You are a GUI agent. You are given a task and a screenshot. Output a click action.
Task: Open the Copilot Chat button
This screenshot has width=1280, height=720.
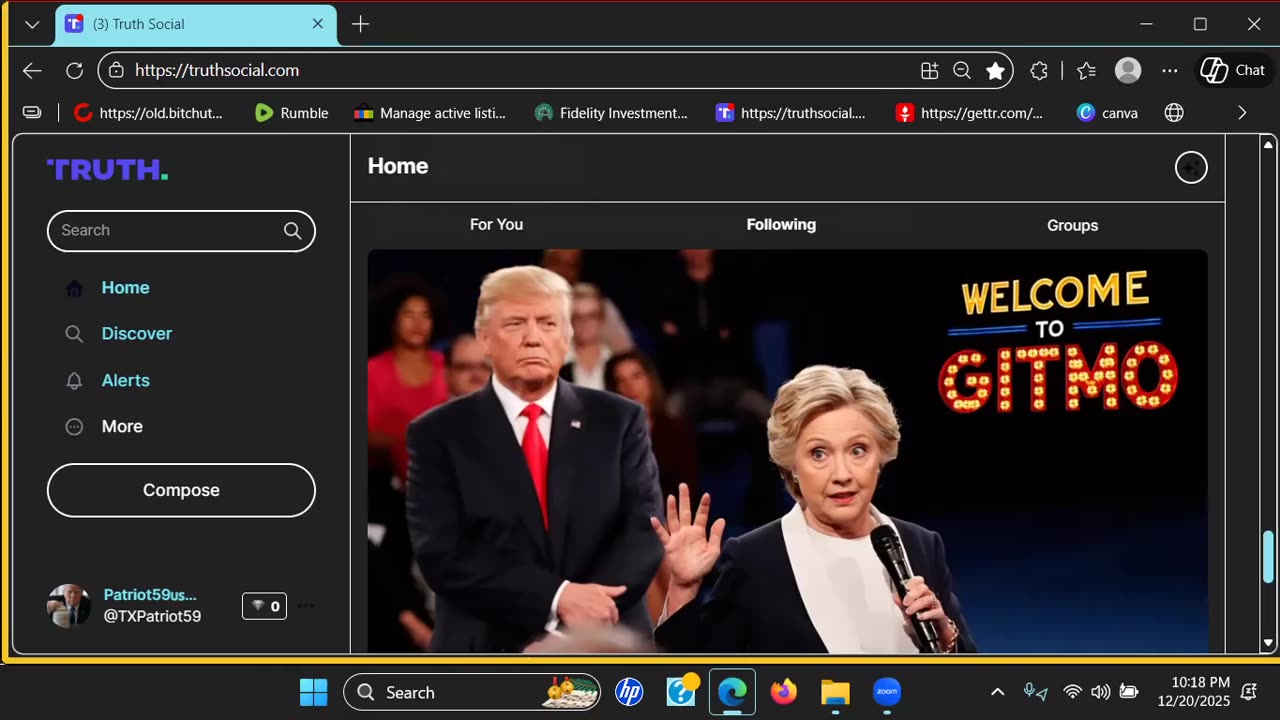tap(1234, 70)
